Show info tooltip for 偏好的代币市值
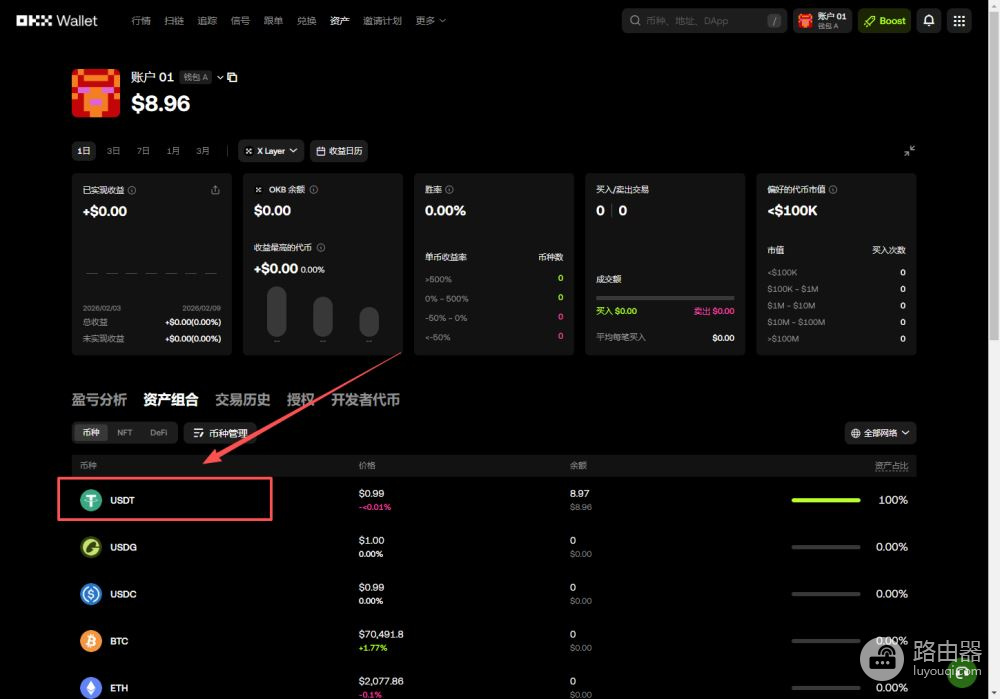This screenshot has height=699, width=1000. pyautogui.click(x=833, y=189)
